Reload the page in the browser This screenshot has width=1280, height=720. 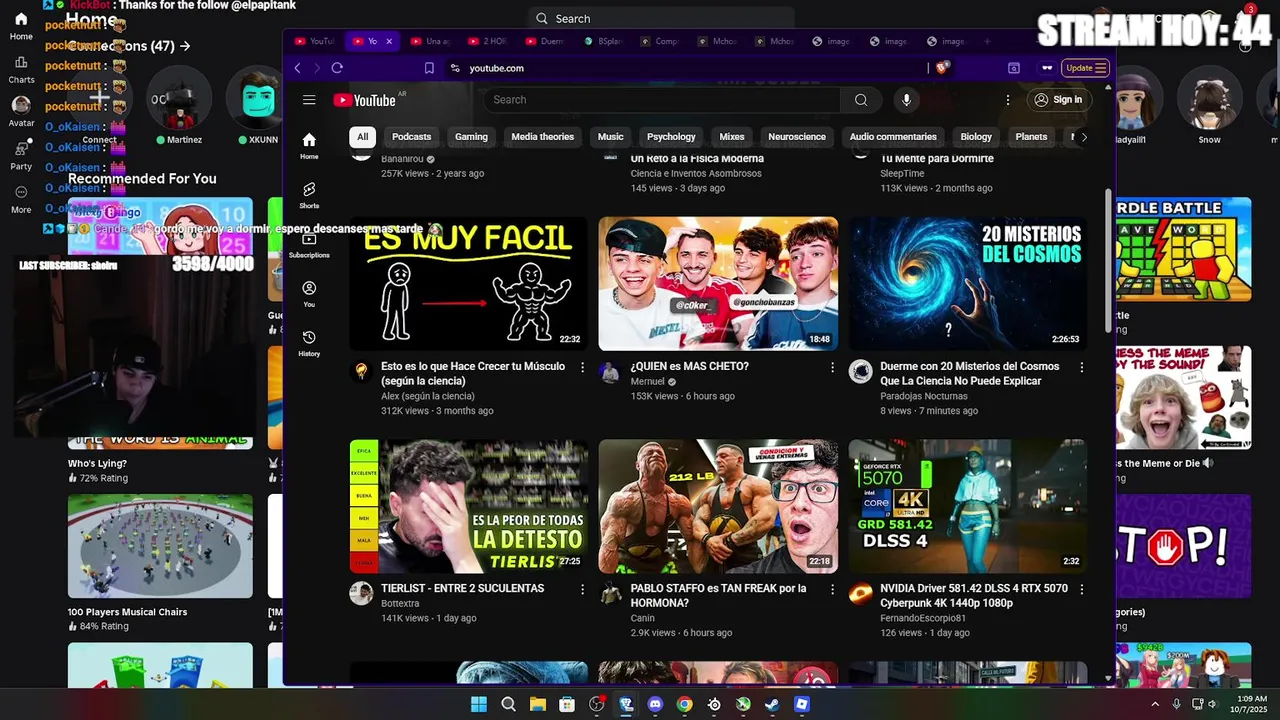pos(337,68)
